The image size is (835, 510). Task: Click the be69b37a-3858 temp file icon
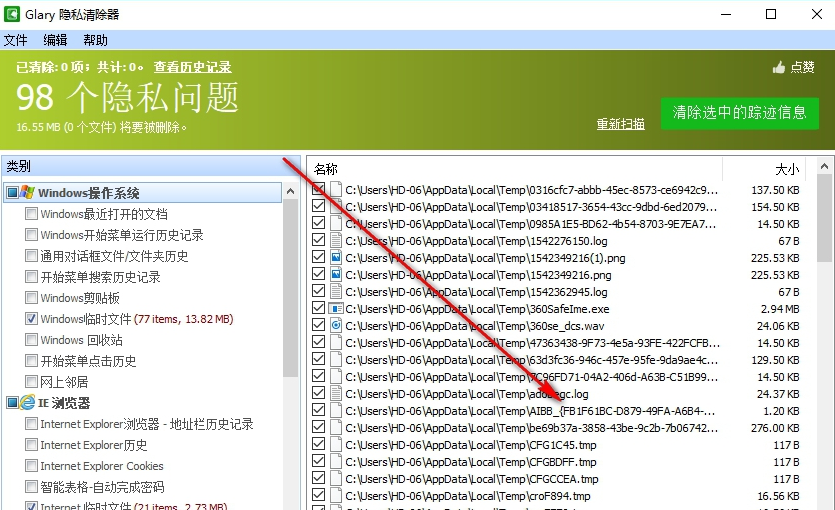coord(335,427)
